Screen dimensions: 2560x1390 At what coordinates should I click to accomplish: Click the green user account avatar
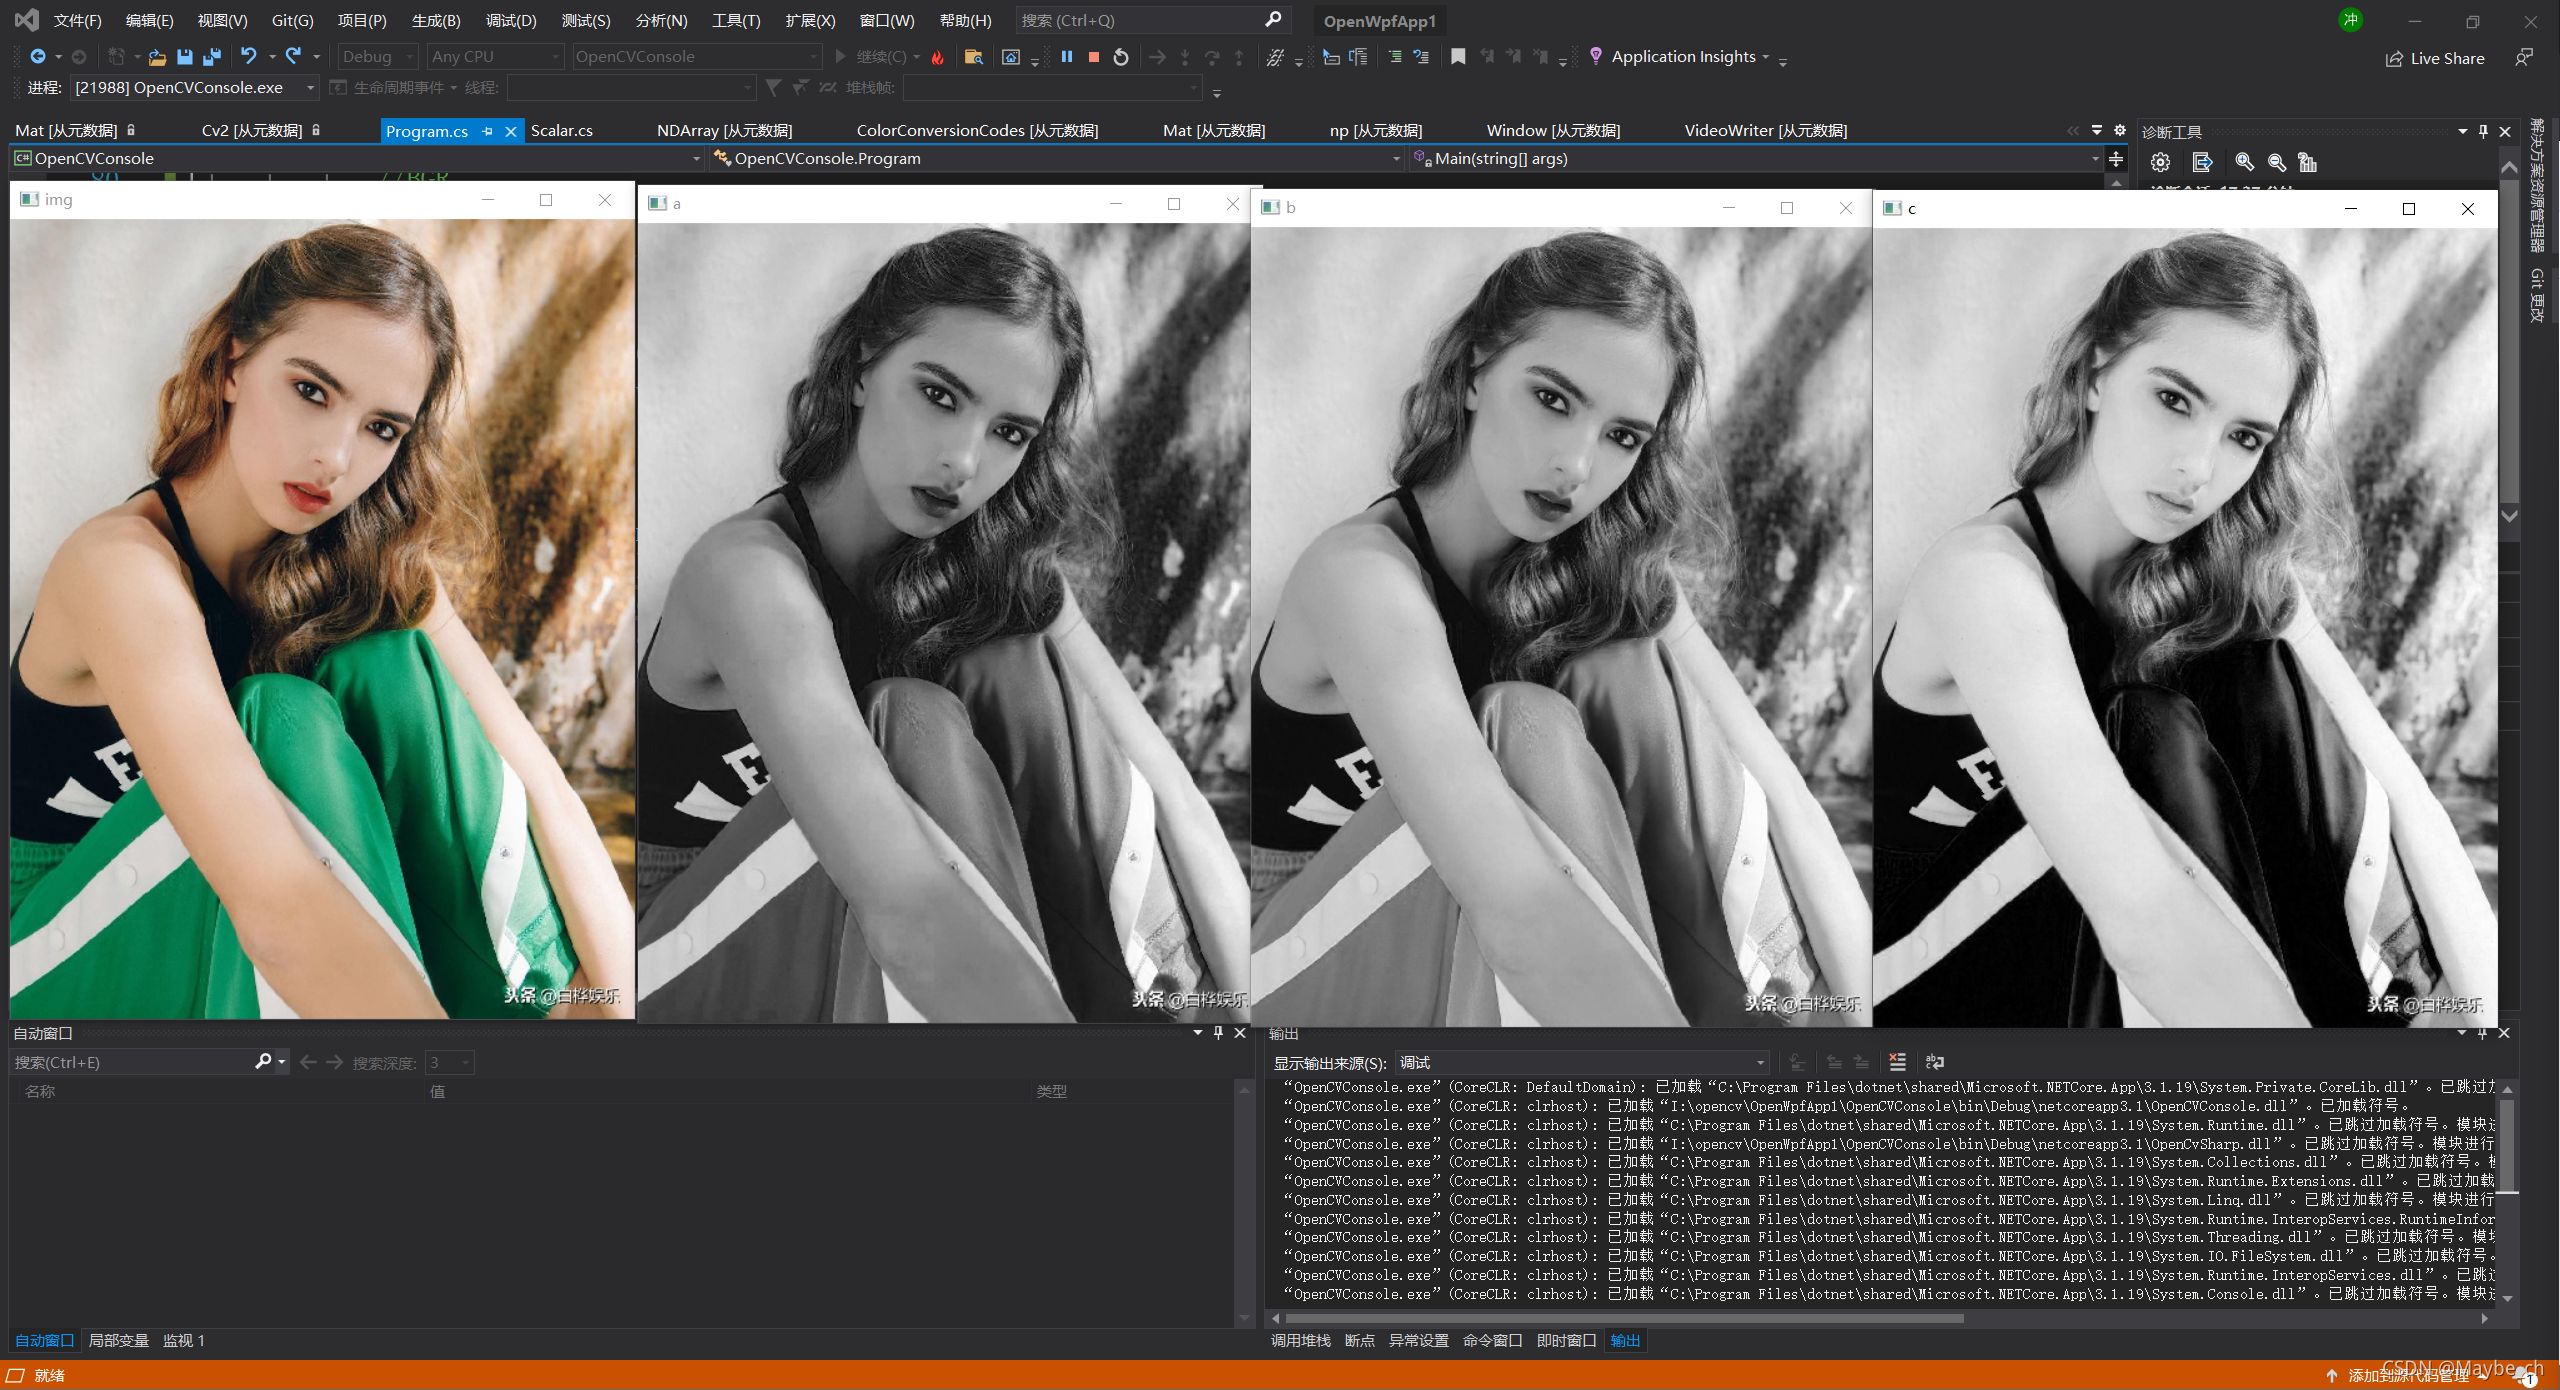point(2350,20)
